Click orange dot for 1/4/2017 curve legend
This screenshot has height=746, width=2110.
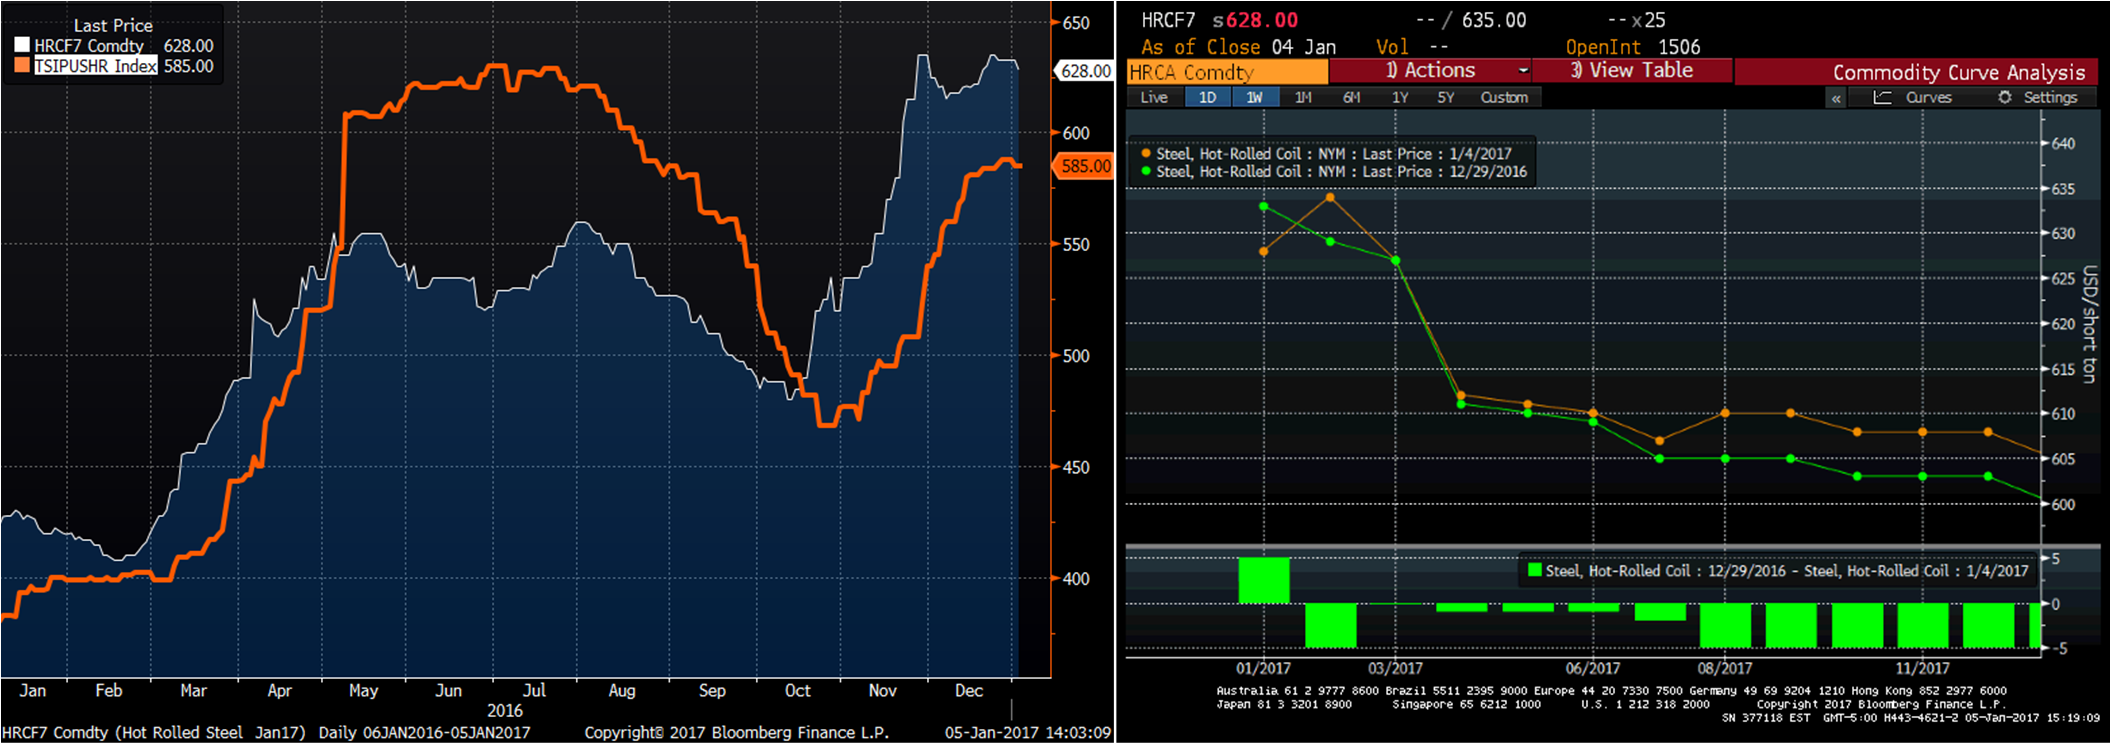pos(1146,154)
